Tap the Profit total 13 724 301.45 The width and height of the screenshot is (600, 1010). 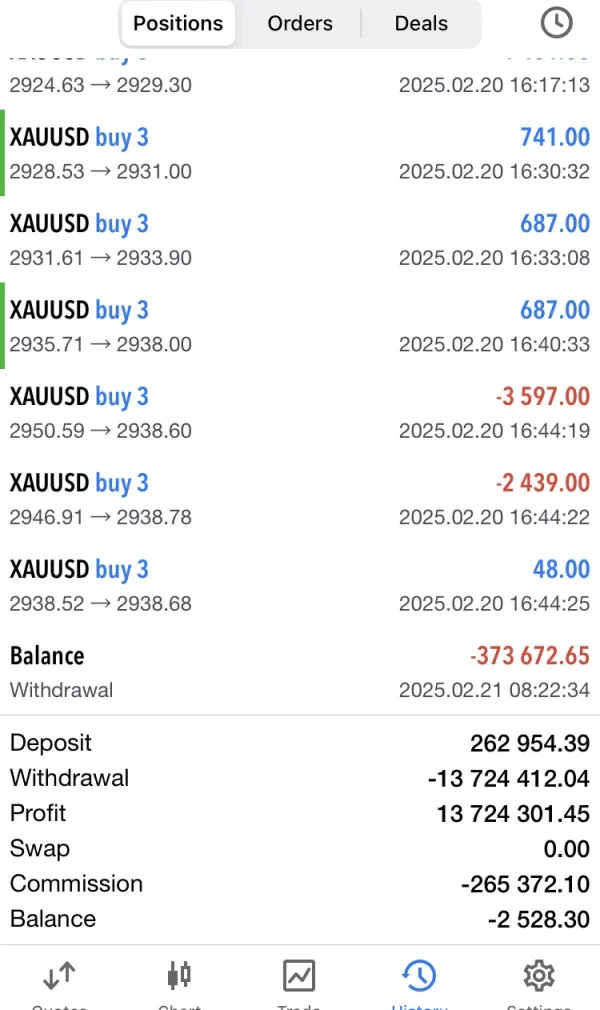click(x=512, y=814)
